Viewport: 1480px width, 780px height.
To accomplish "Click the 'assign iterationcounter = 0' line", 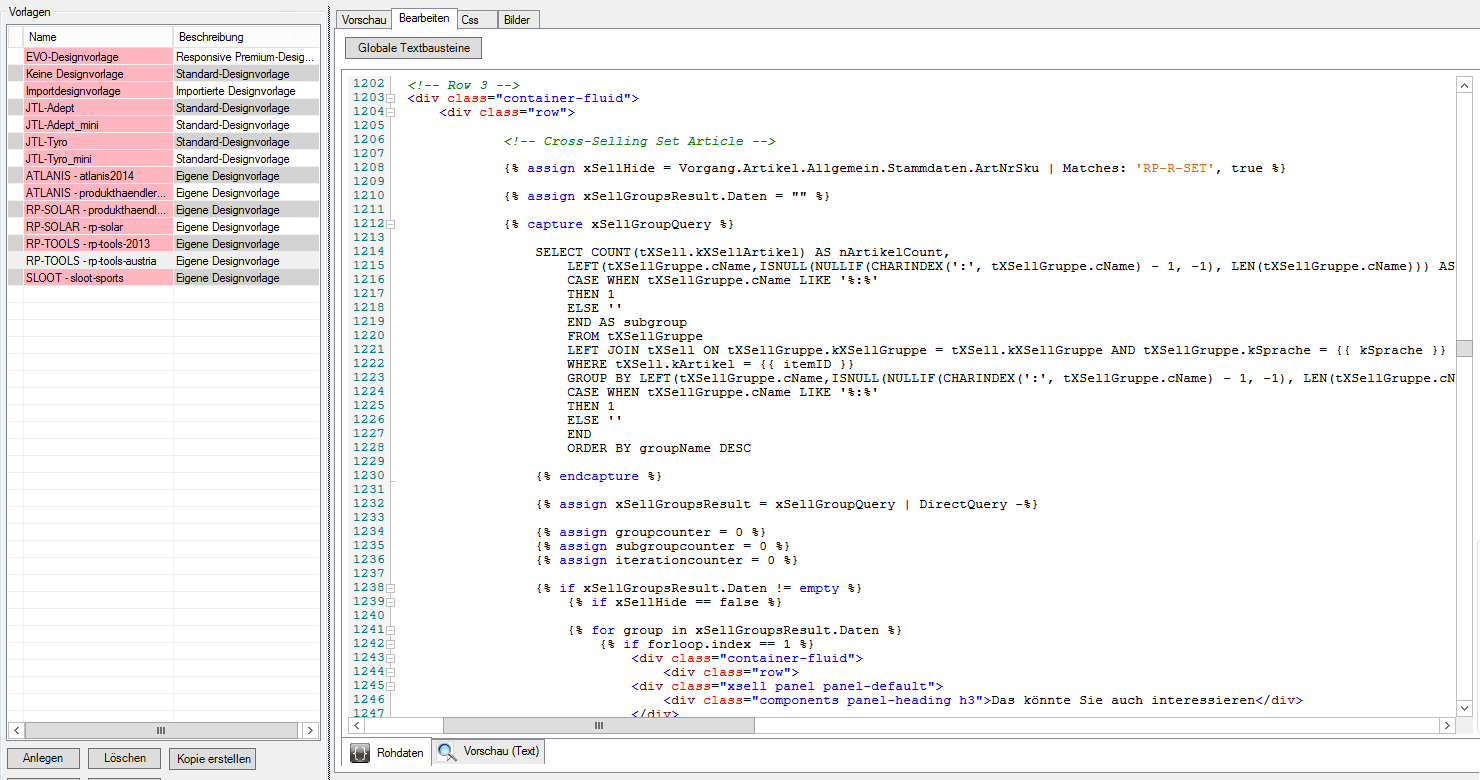I will pos(667,560).
